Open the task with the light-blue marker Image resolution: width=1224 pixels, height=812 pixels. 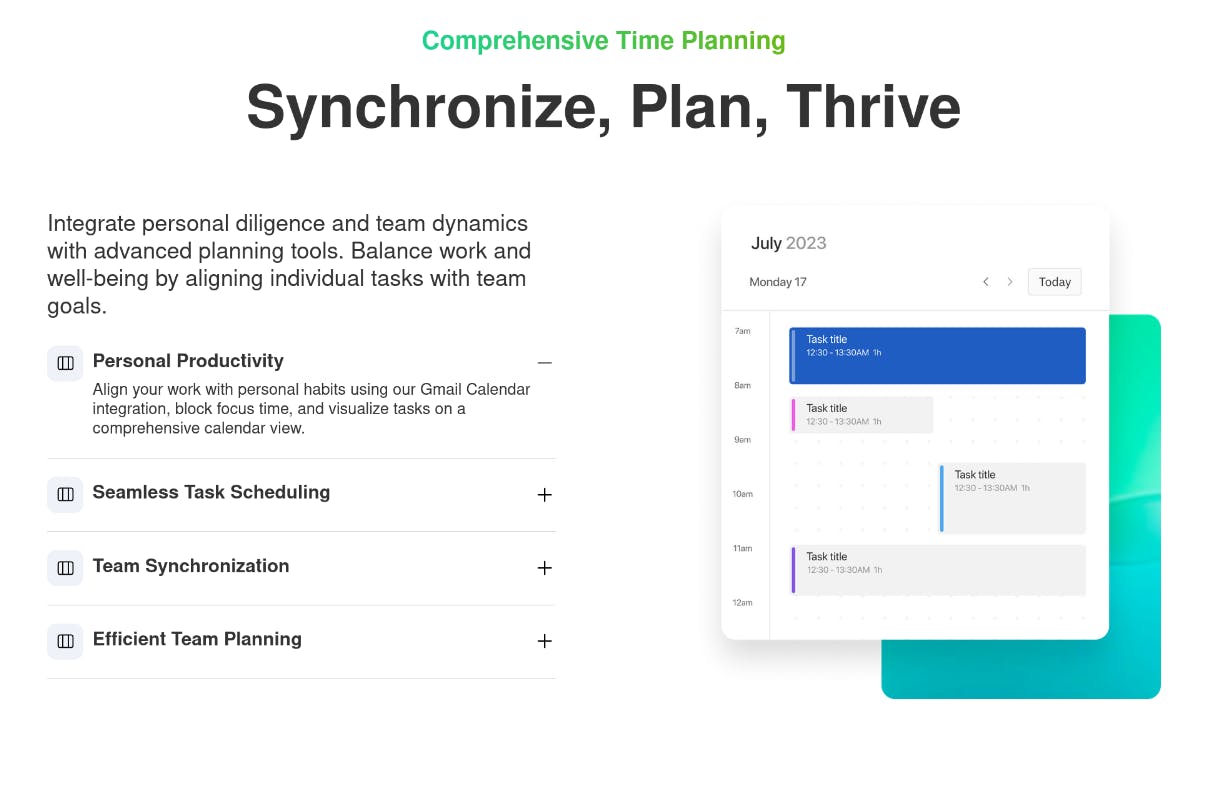click(1012, 498)
